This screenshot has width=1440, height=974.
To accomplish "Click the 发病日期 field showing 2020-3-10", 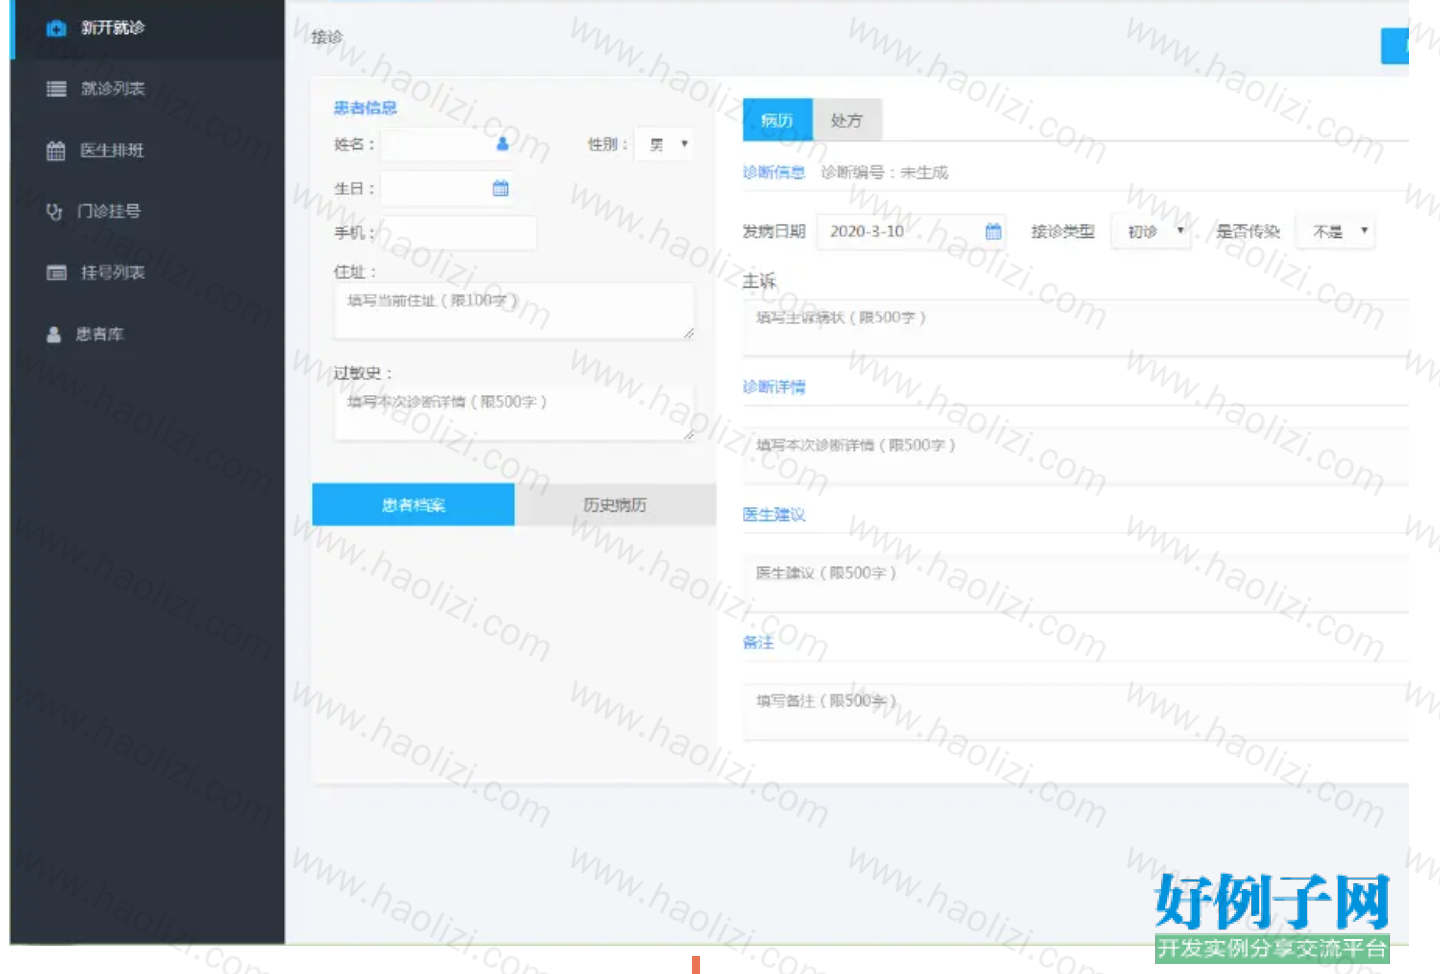I will (911, 231).
